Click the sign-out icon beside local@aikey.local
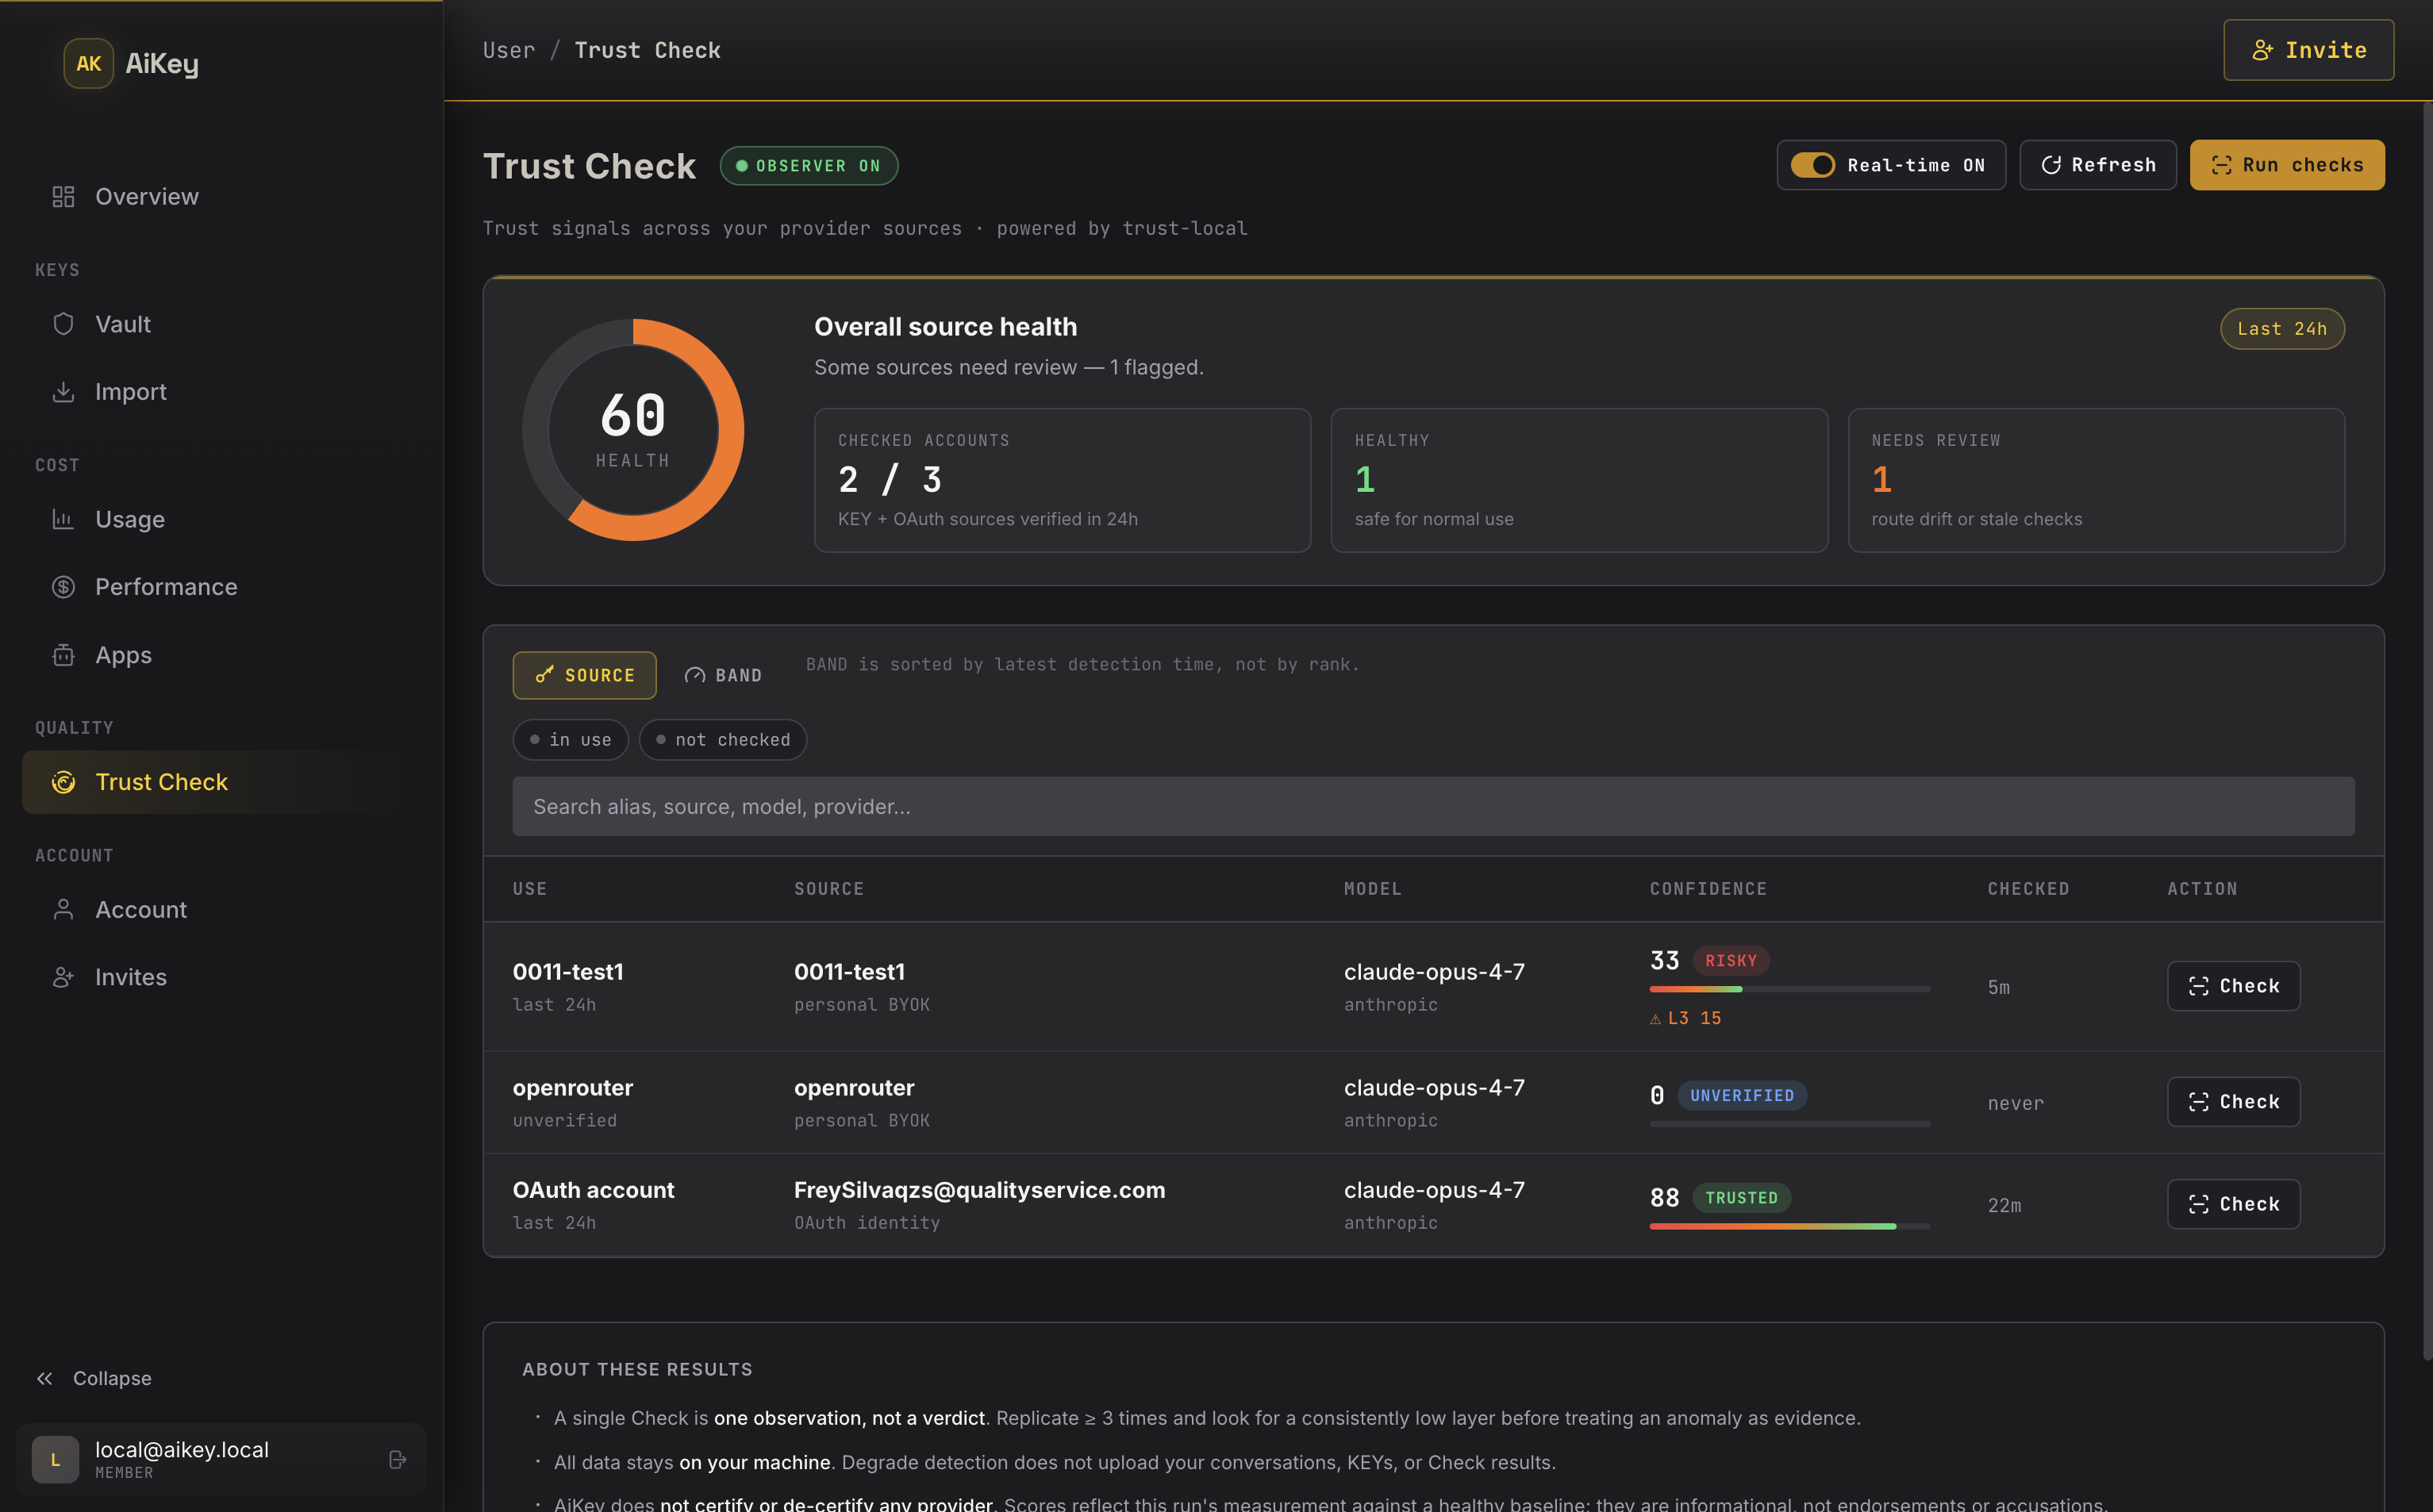The image size is (2433, 1512). 397,1459
